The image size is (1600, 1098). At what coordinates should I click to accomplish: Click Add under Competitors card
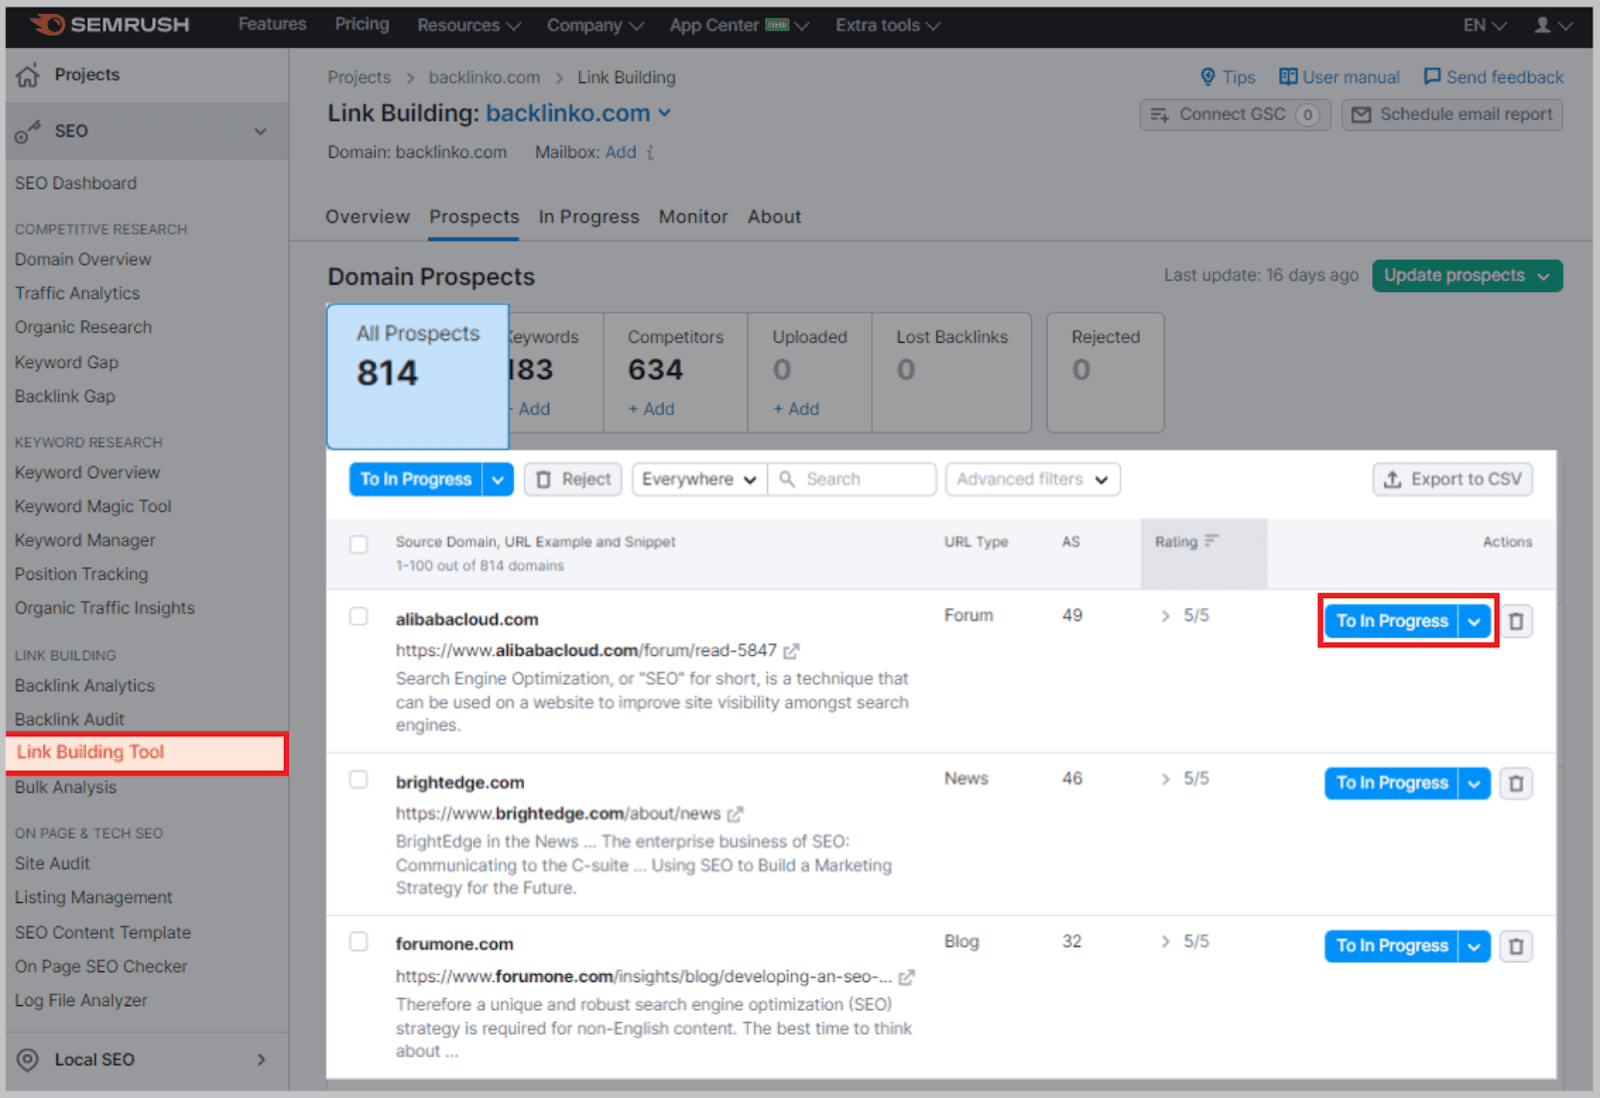pos(651,409)
